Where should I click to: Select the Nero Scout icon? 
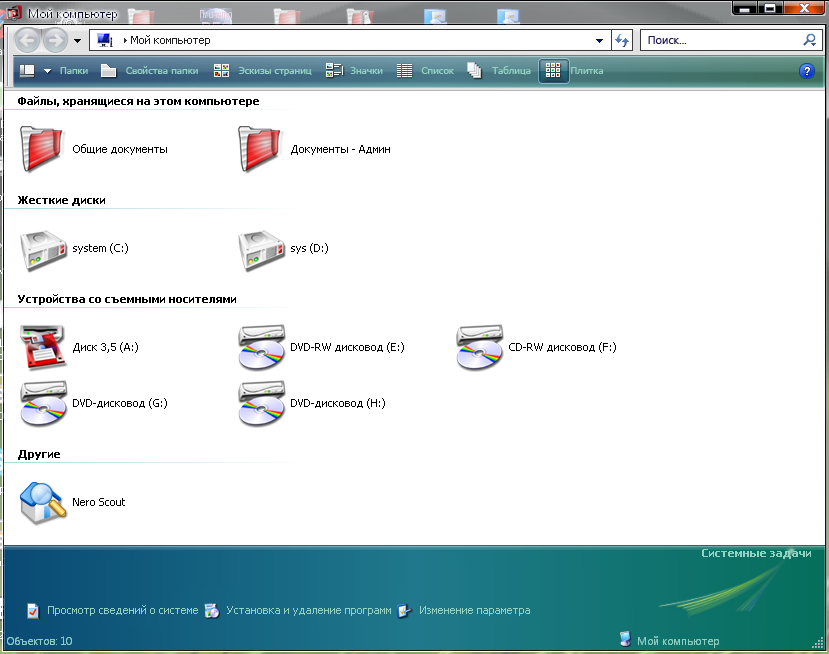click(x=43, y=502)
